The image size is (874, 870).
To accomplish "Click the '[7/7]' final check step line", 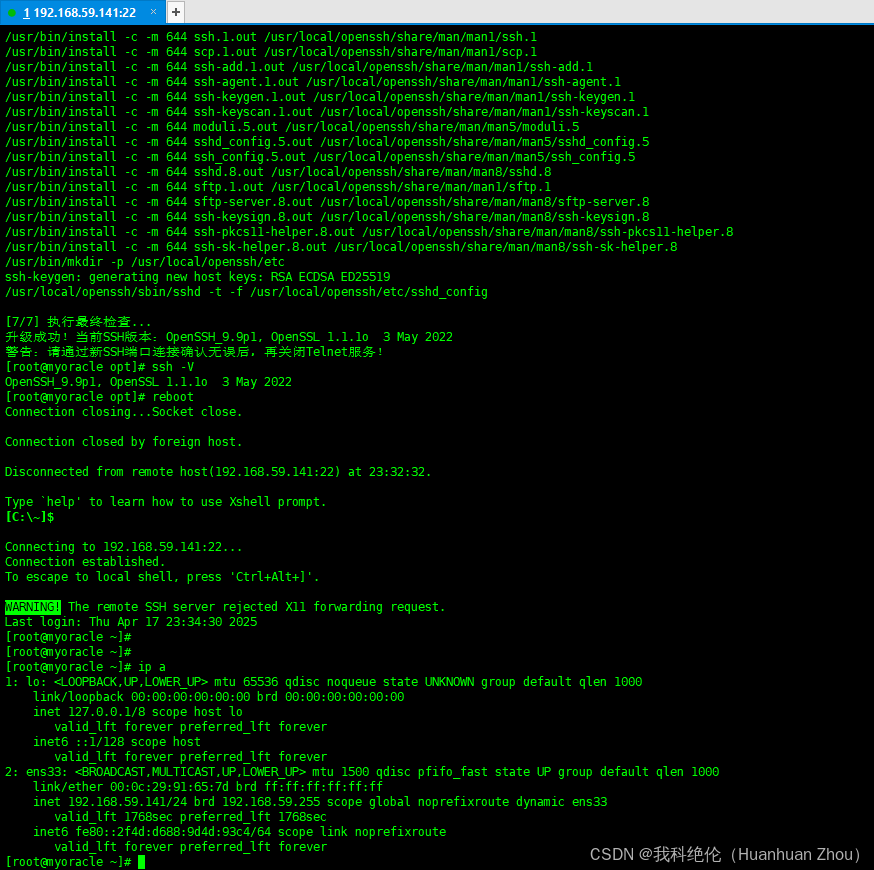I will coord(78,322).
